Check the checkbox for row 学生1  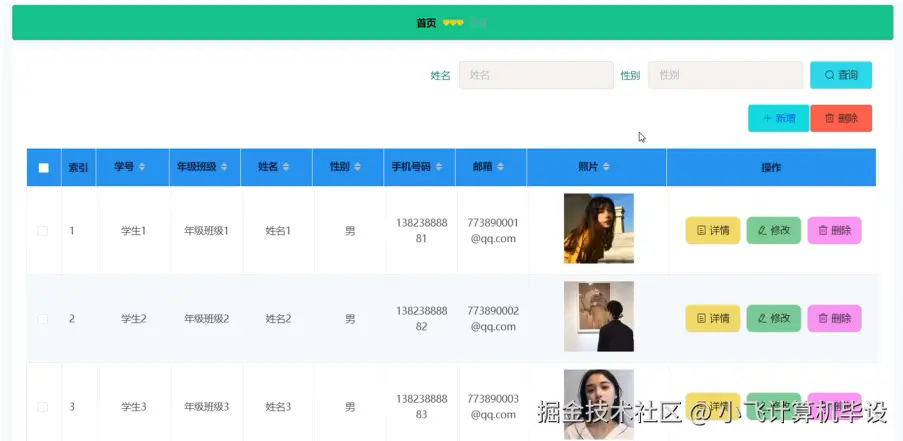tap(43, 231)
